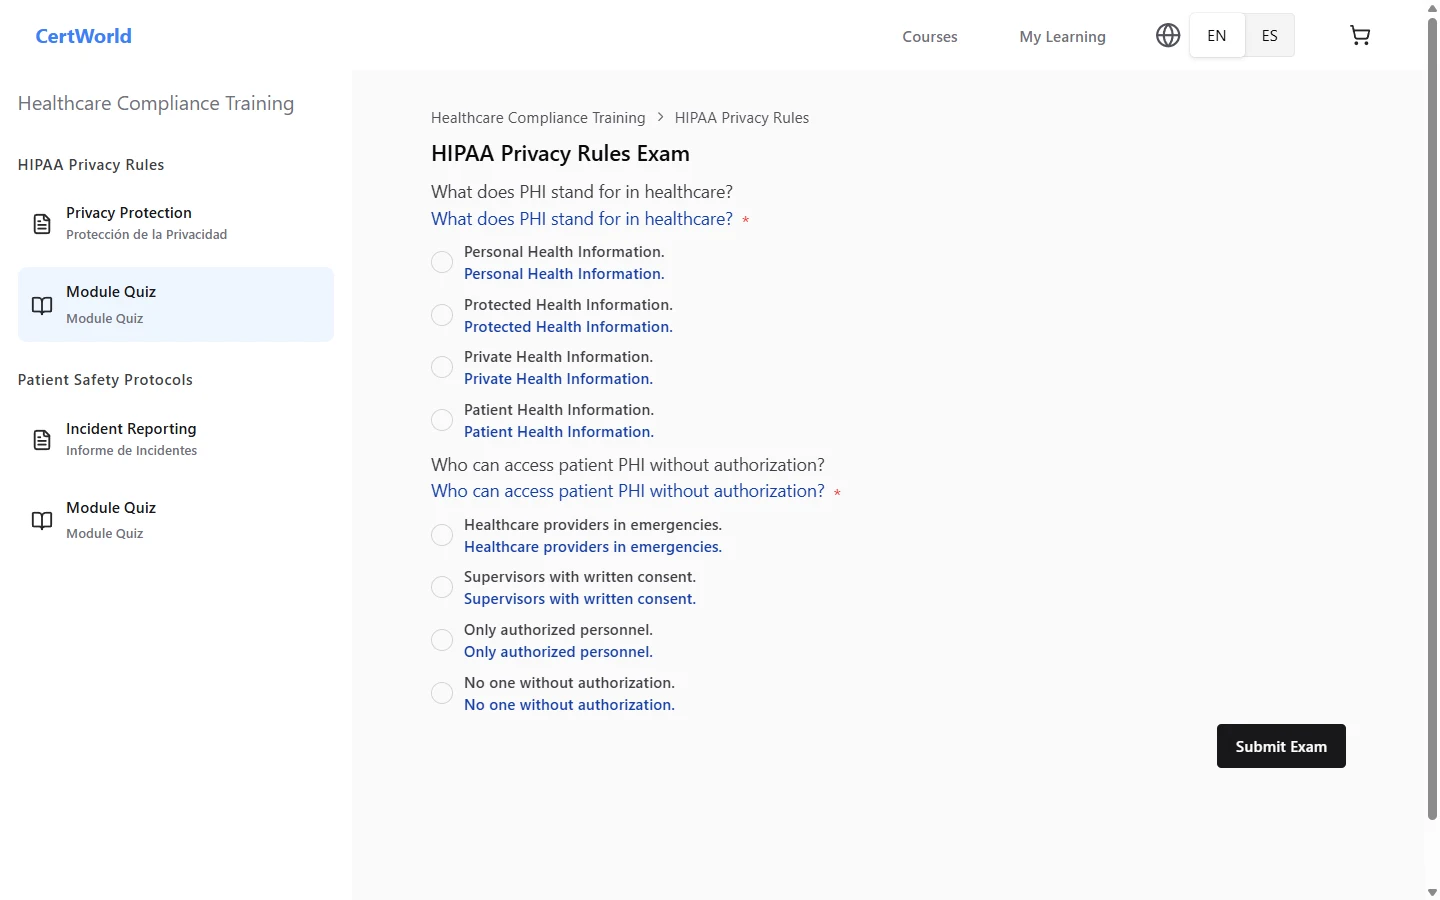1440x900 pixels.
Task: Click the Incident Reporting document icon
Action: click(42, 440)
